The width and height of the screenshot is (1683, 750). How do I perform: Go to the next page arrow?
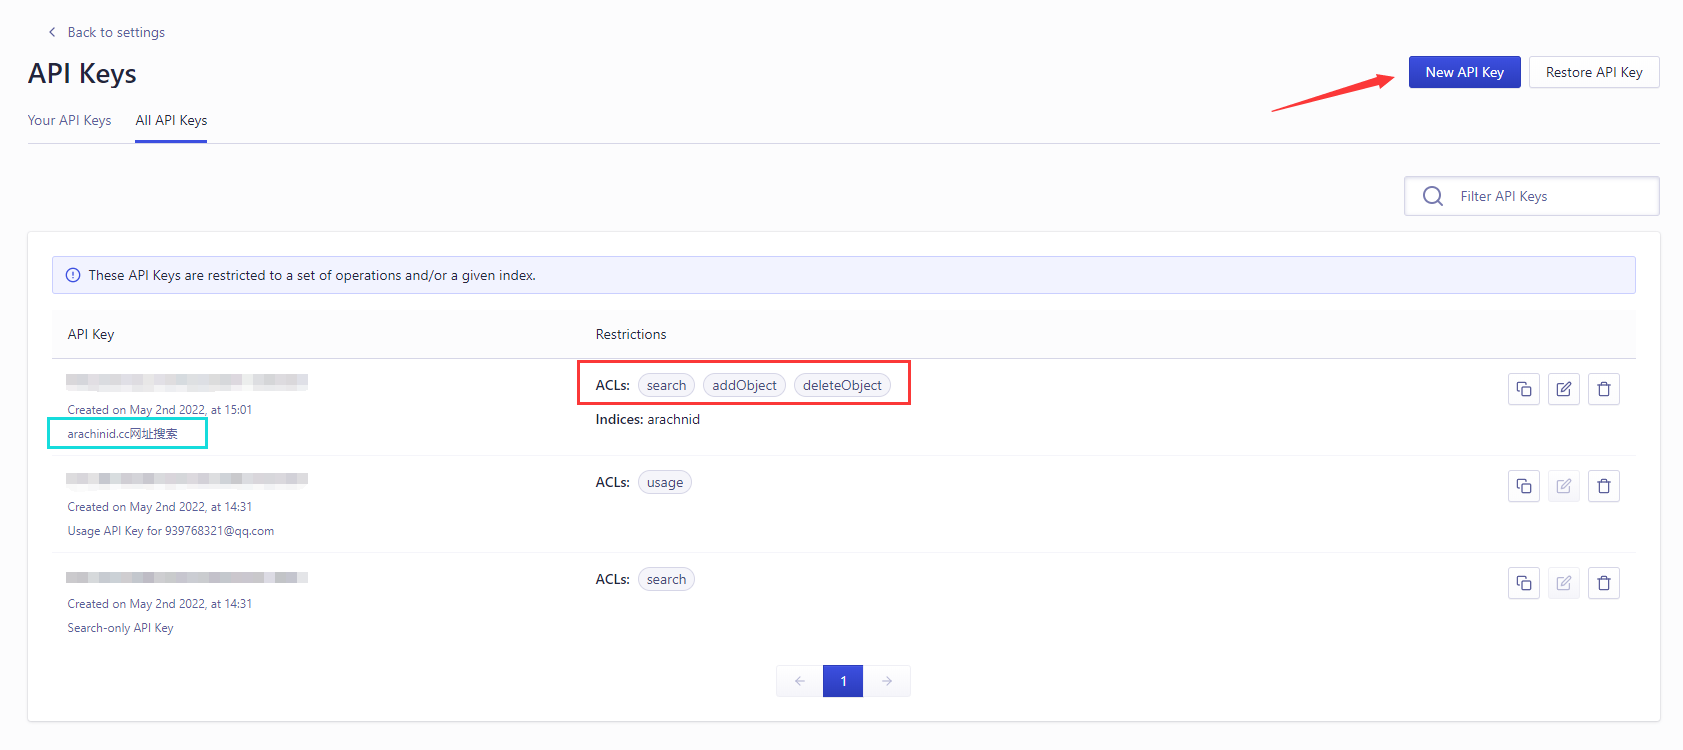[887, 681]
